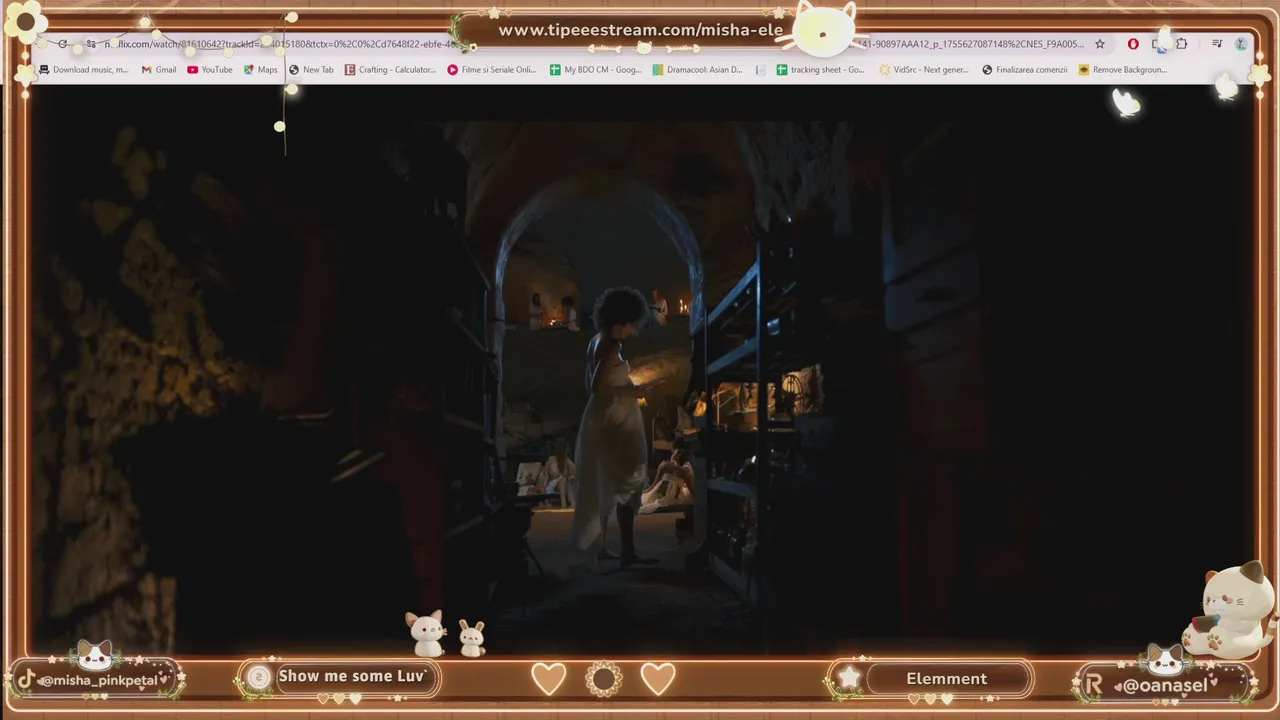Open the New Tab bookmark
This screenshot has height=720, width=1280.
(311, 70)
